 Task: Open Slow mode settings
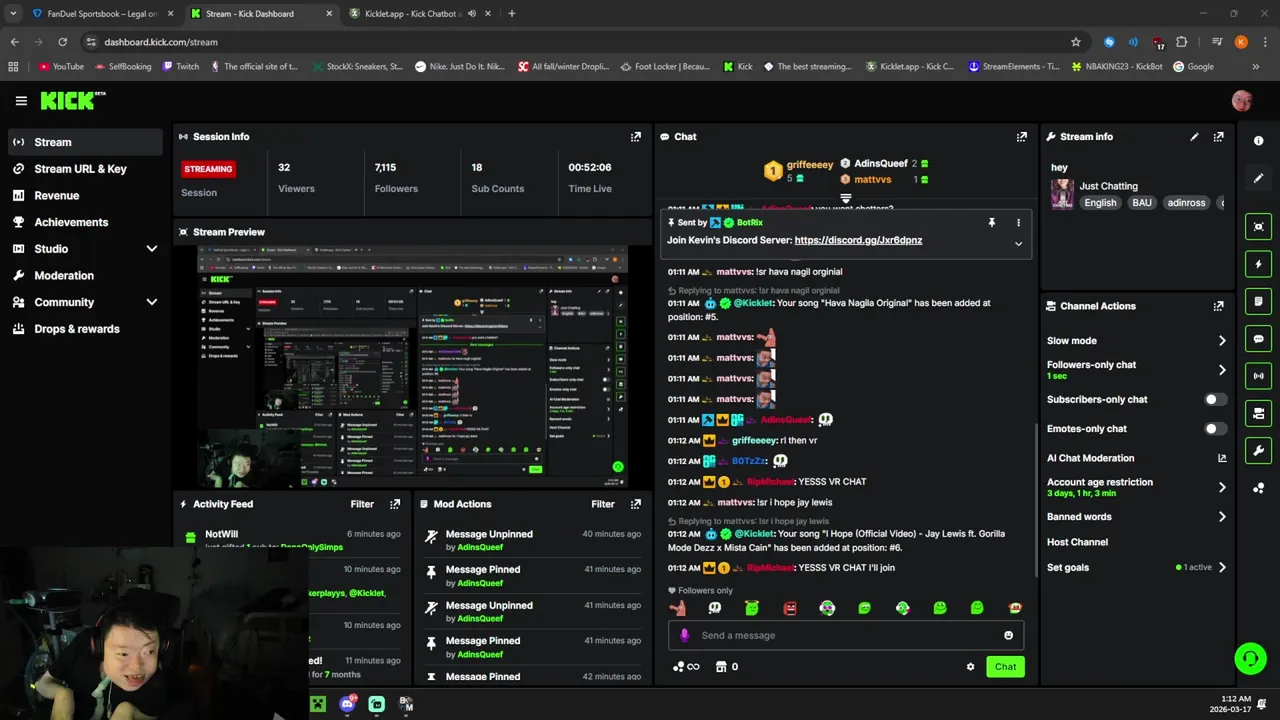1137,341
